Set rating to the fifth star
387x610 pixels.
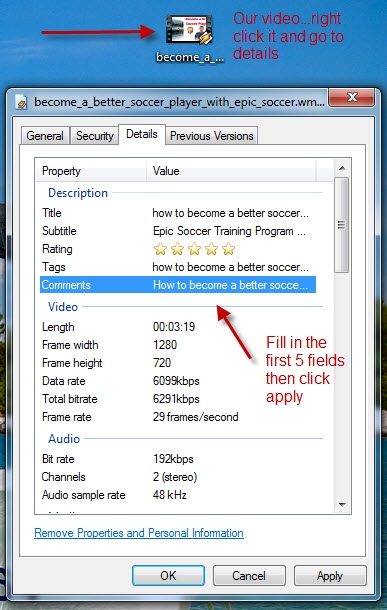click(229, 249)
